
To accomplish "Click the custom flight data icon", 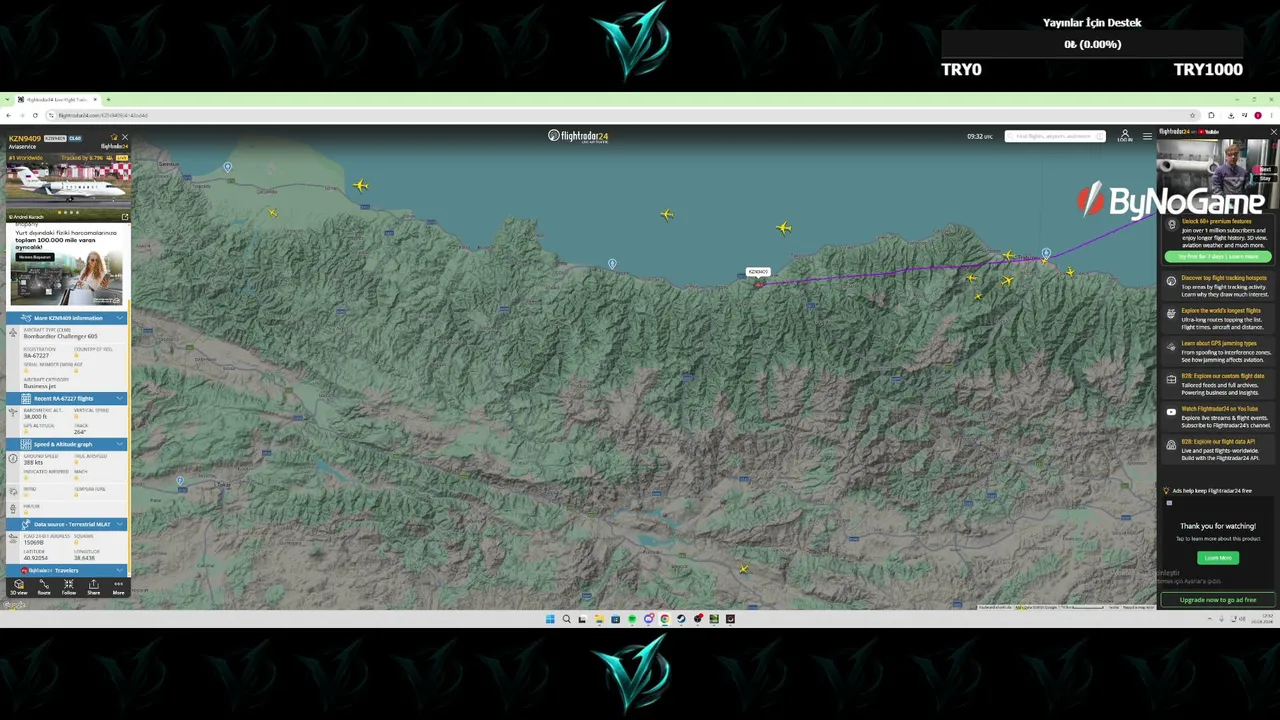I will pyautogui.click(x=1171, y=380).
